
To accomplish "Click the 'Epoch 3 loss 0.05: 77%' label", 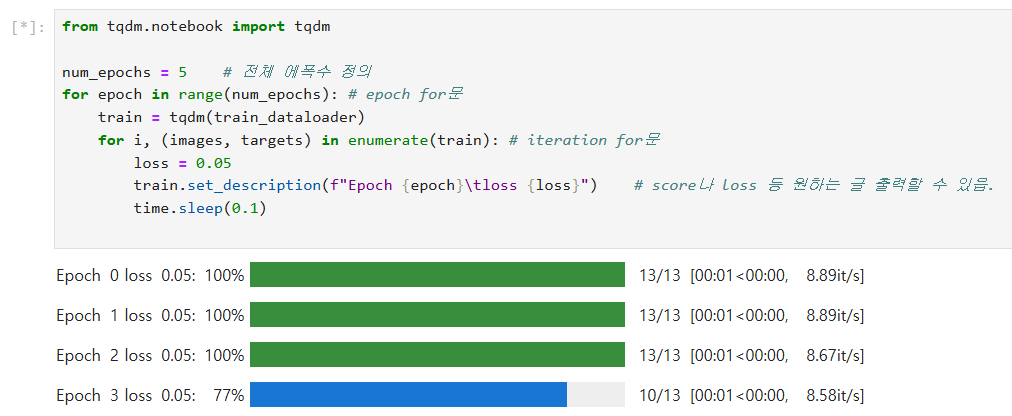I will pyautogui.click(x=150, y=395).
